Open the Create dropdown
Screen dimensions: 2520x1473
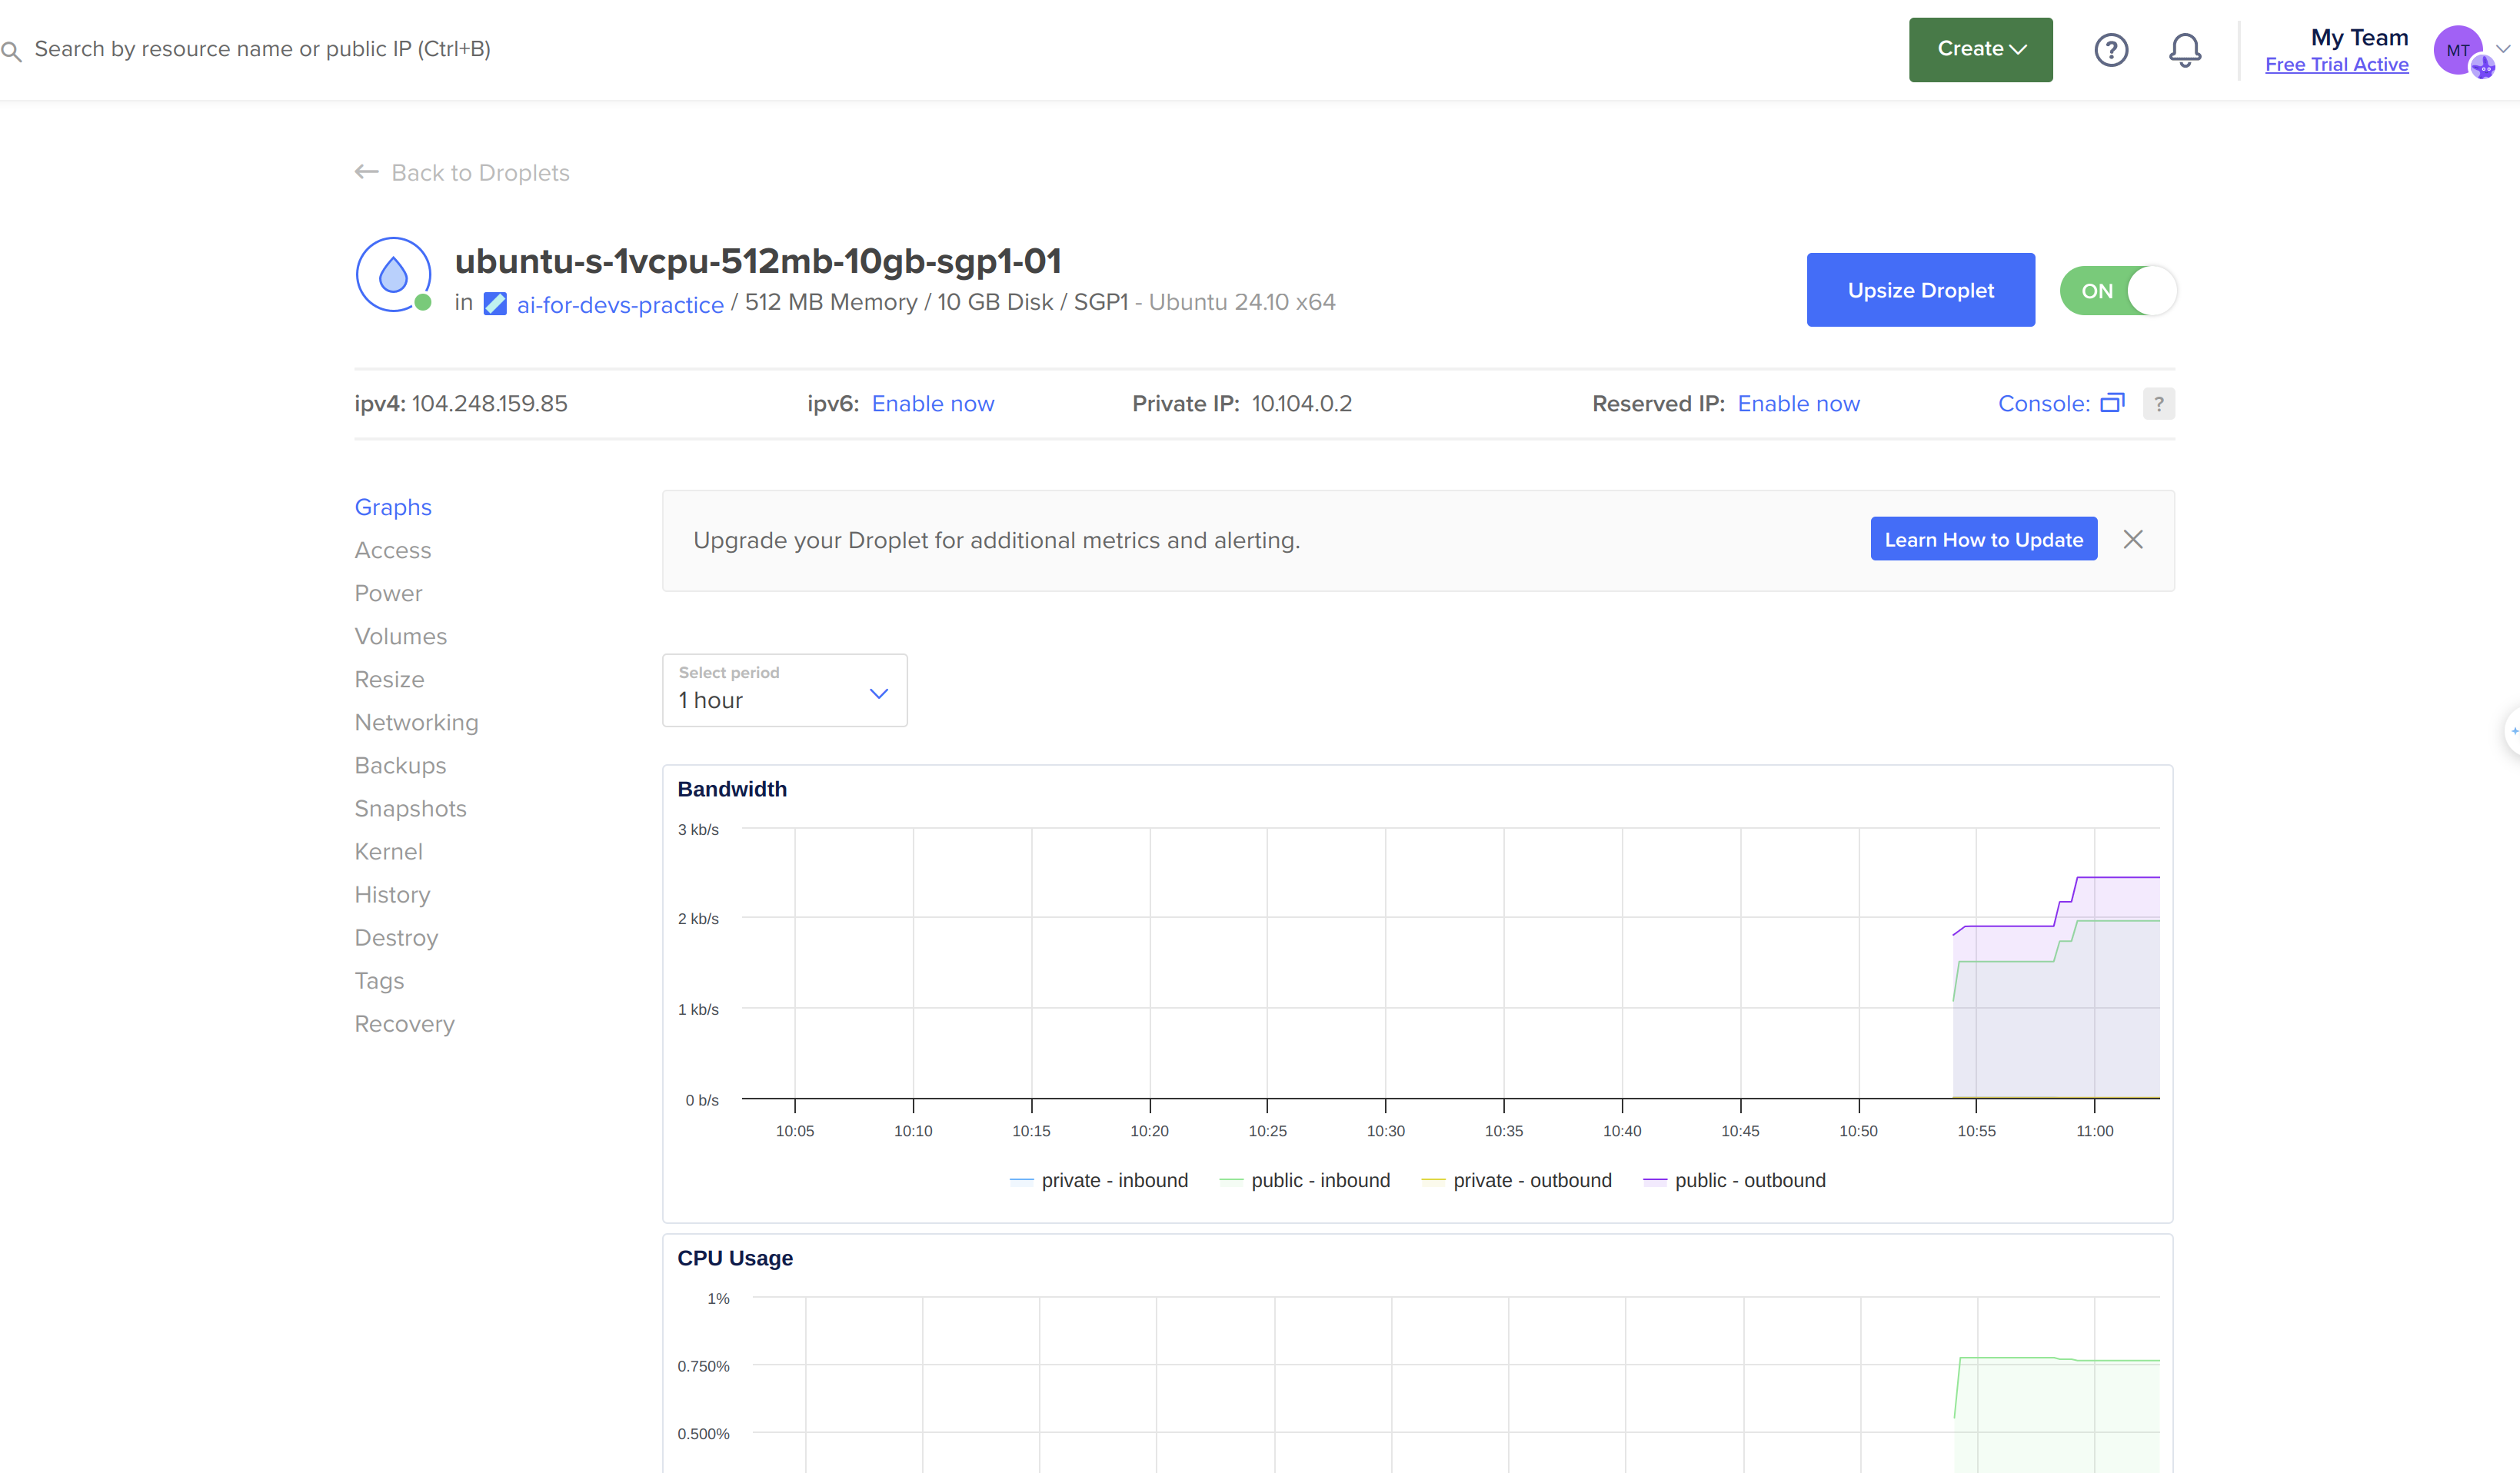(1980, 49)
